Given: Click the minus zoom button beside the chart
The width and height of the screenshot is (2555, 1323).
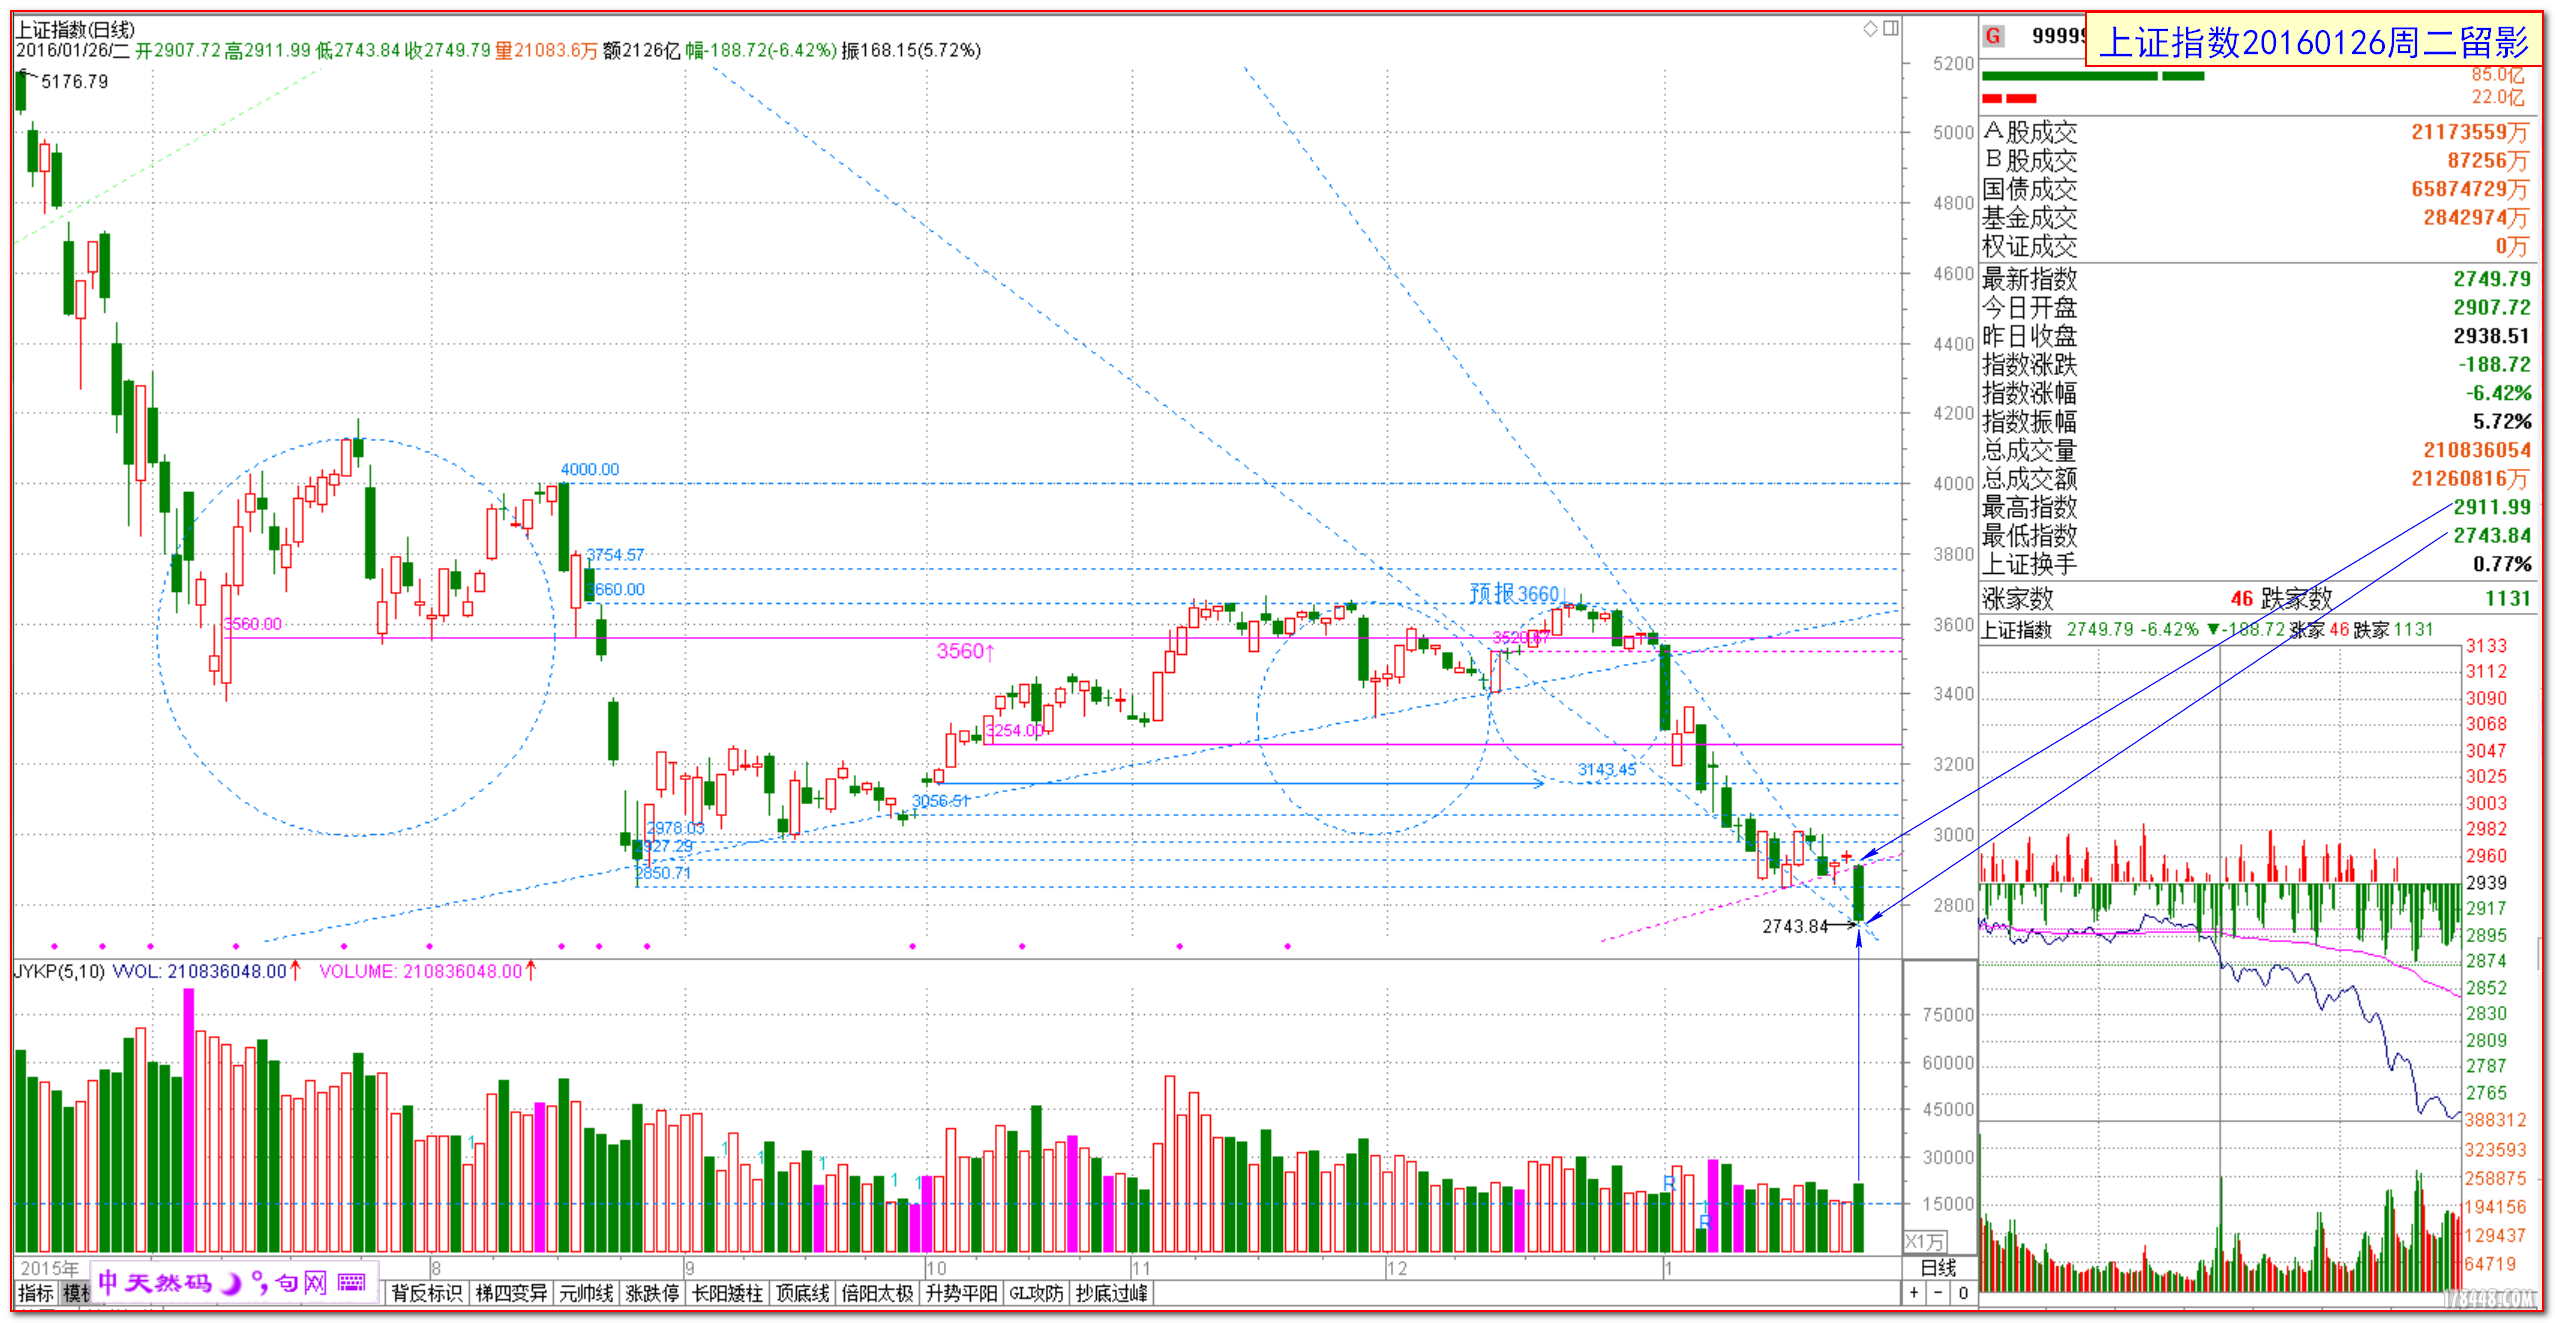Looking at the screenshot, I should click(1938, 1293).
